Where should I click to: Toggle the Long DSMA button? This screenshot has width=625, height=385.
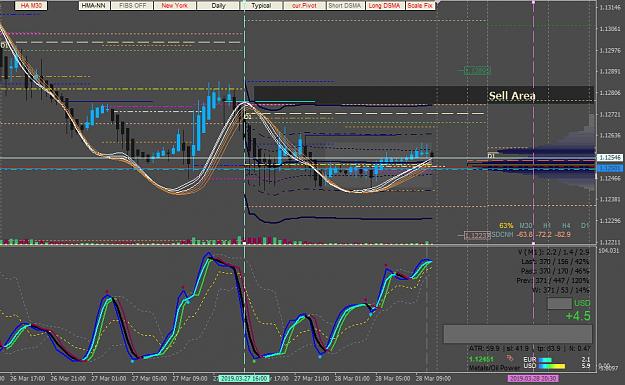pyautogui.click(x=384, y=6)
